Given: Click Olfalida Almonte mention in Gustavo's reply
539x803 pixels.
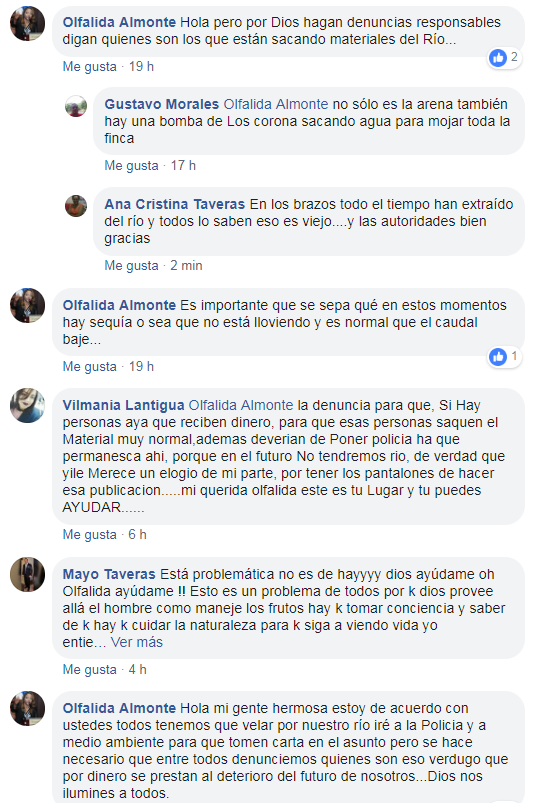Looking at the screenshot, I should point(276,104).
